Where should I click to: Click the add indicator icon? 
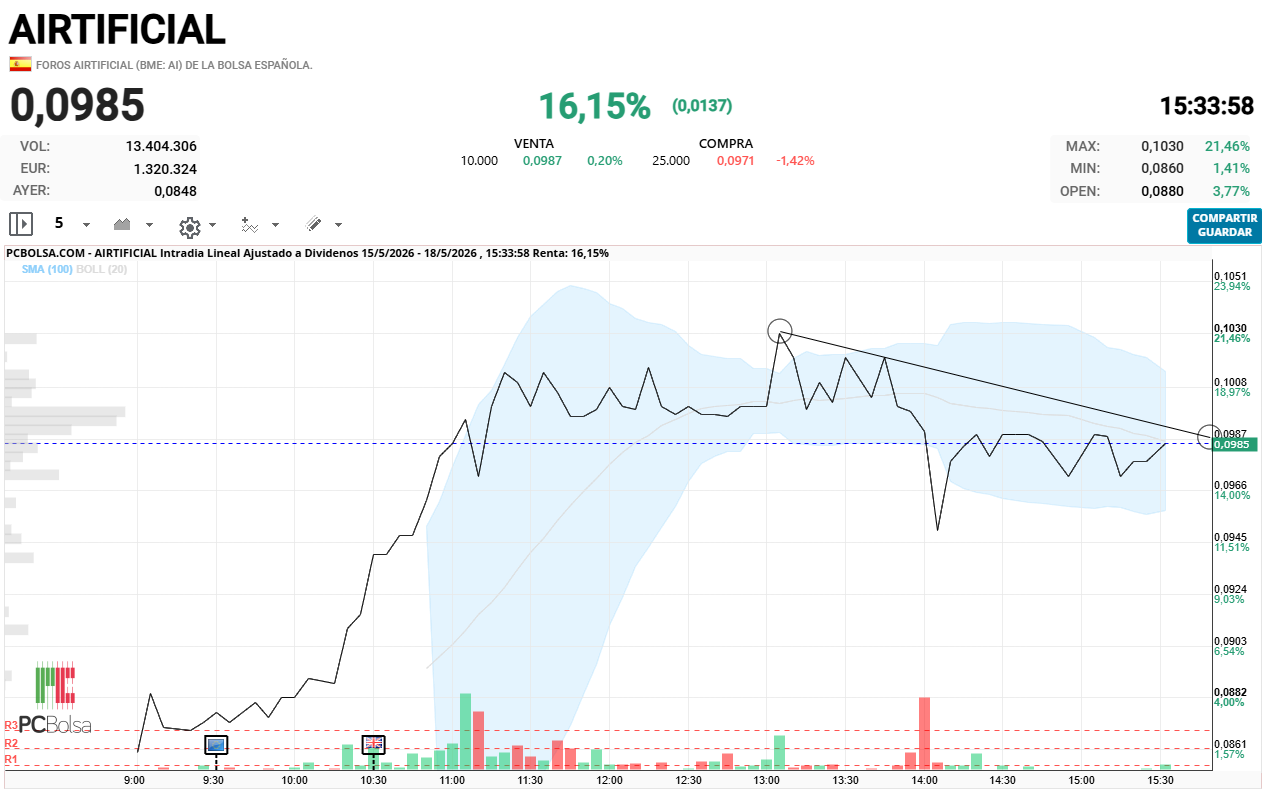point(250,225)
